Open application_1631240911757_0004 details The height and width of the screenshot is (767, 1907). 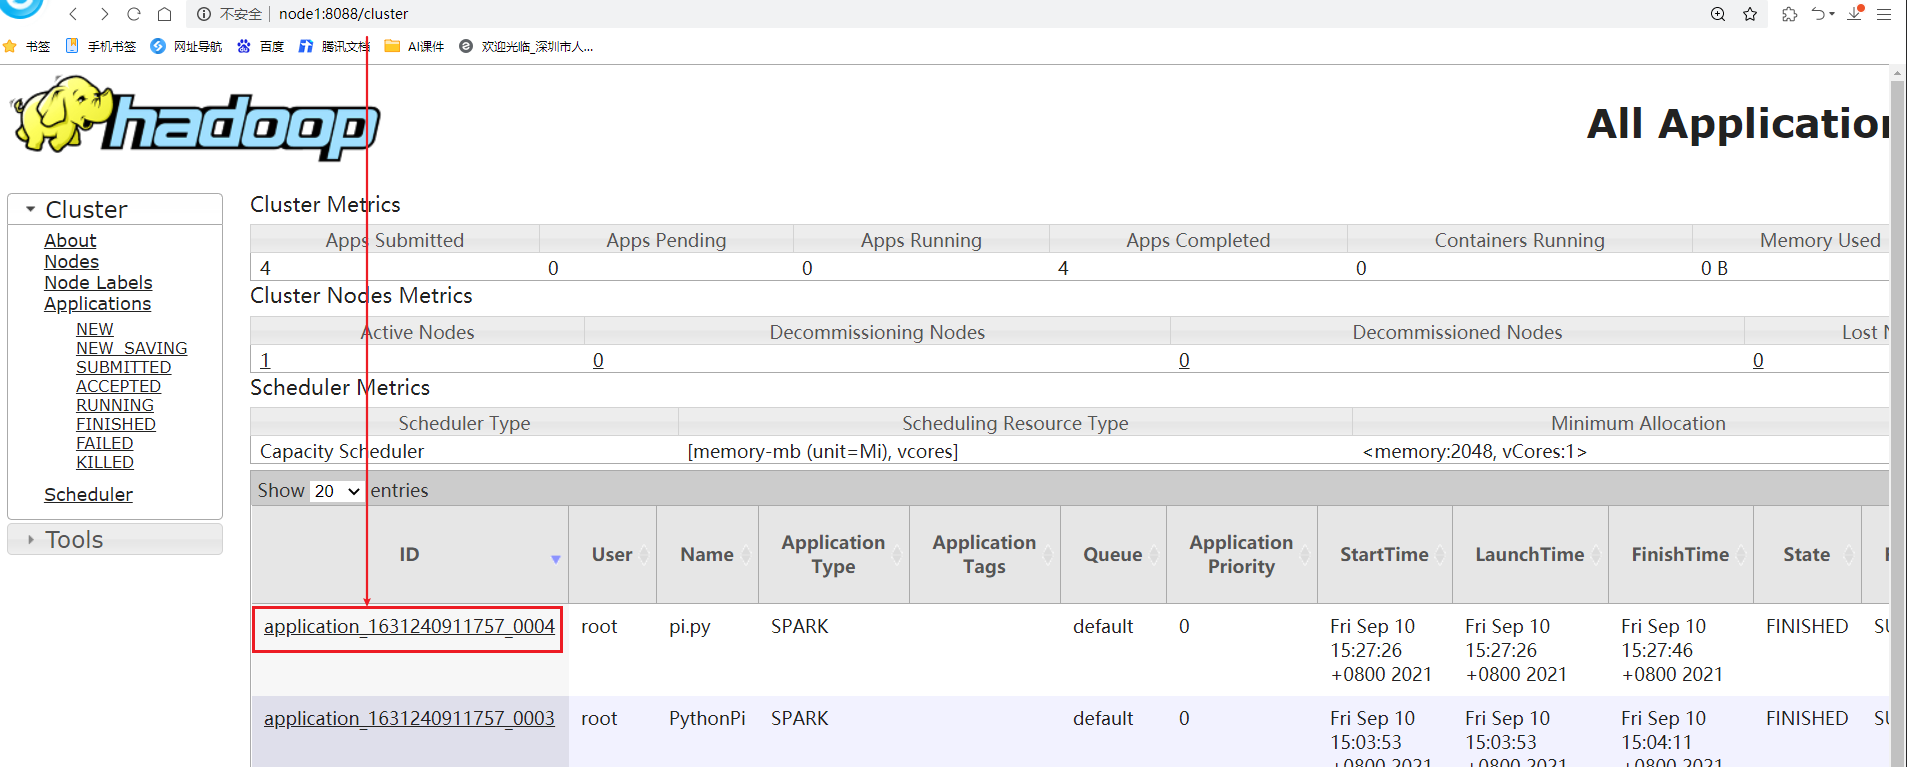coord(409,627)
